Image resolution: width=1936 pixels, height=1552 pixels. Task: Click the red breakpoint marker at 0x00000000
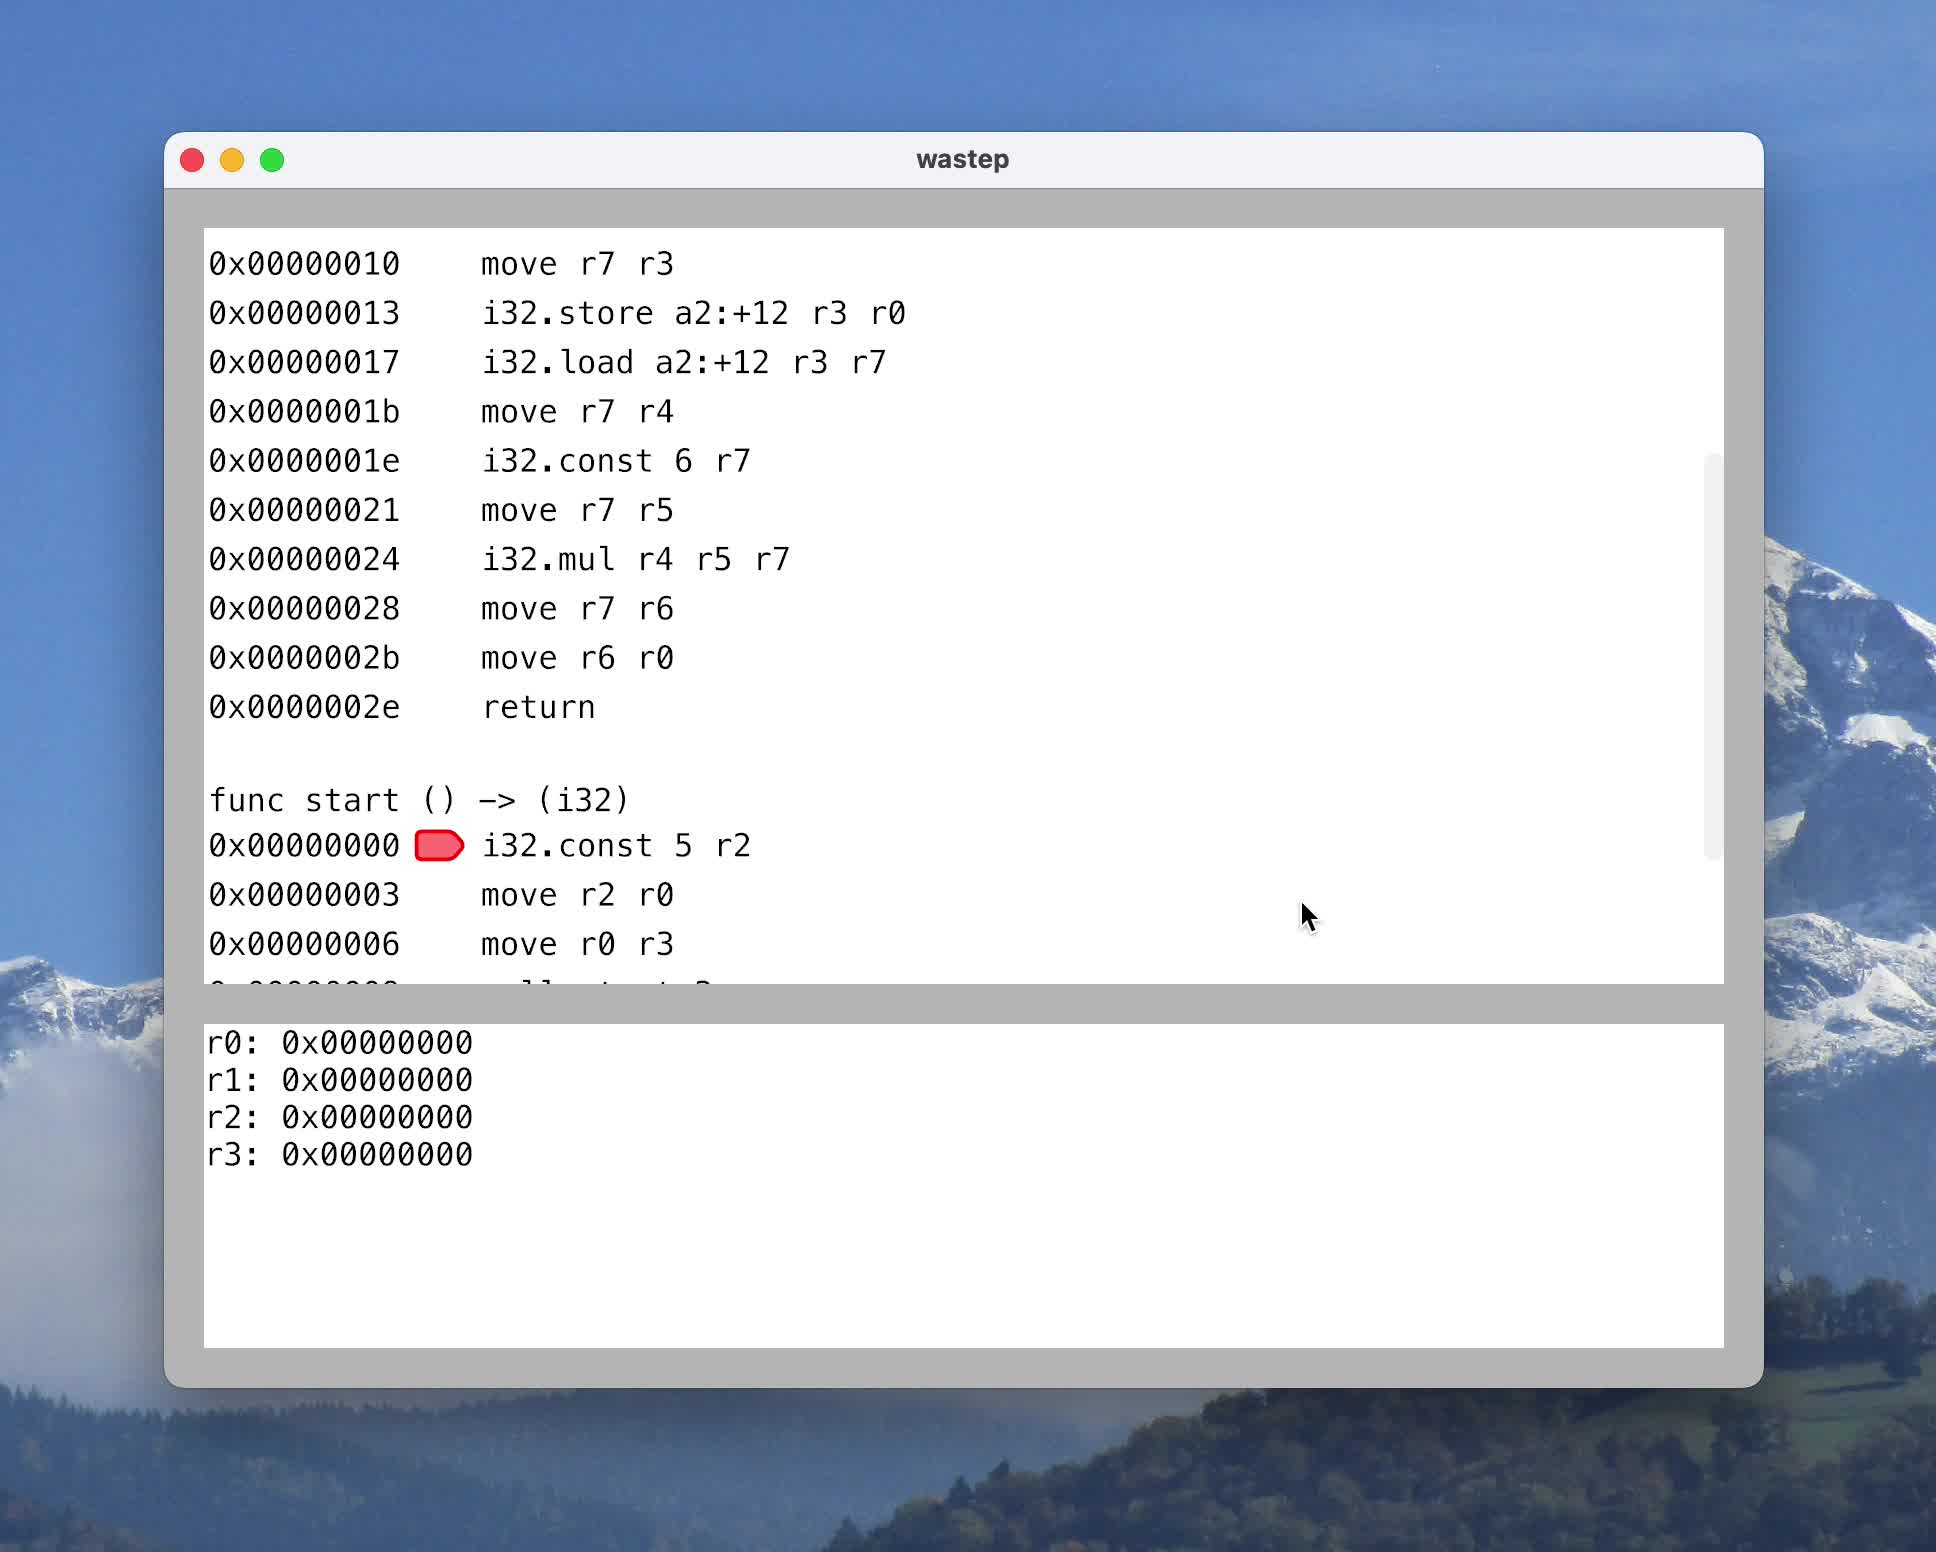click(x=439, y=846)
